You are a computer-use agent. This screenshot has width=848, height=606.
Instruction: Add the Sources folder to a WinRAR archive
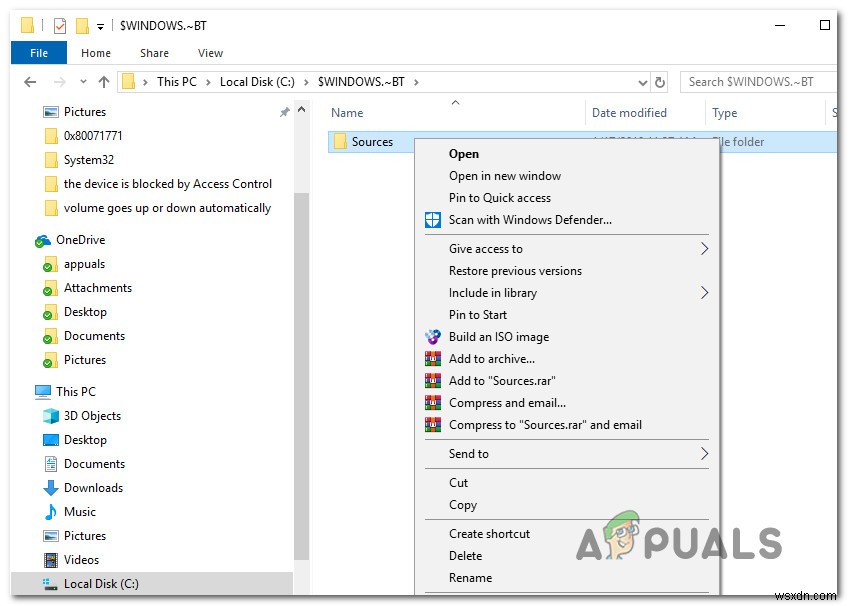click(492, 359)
